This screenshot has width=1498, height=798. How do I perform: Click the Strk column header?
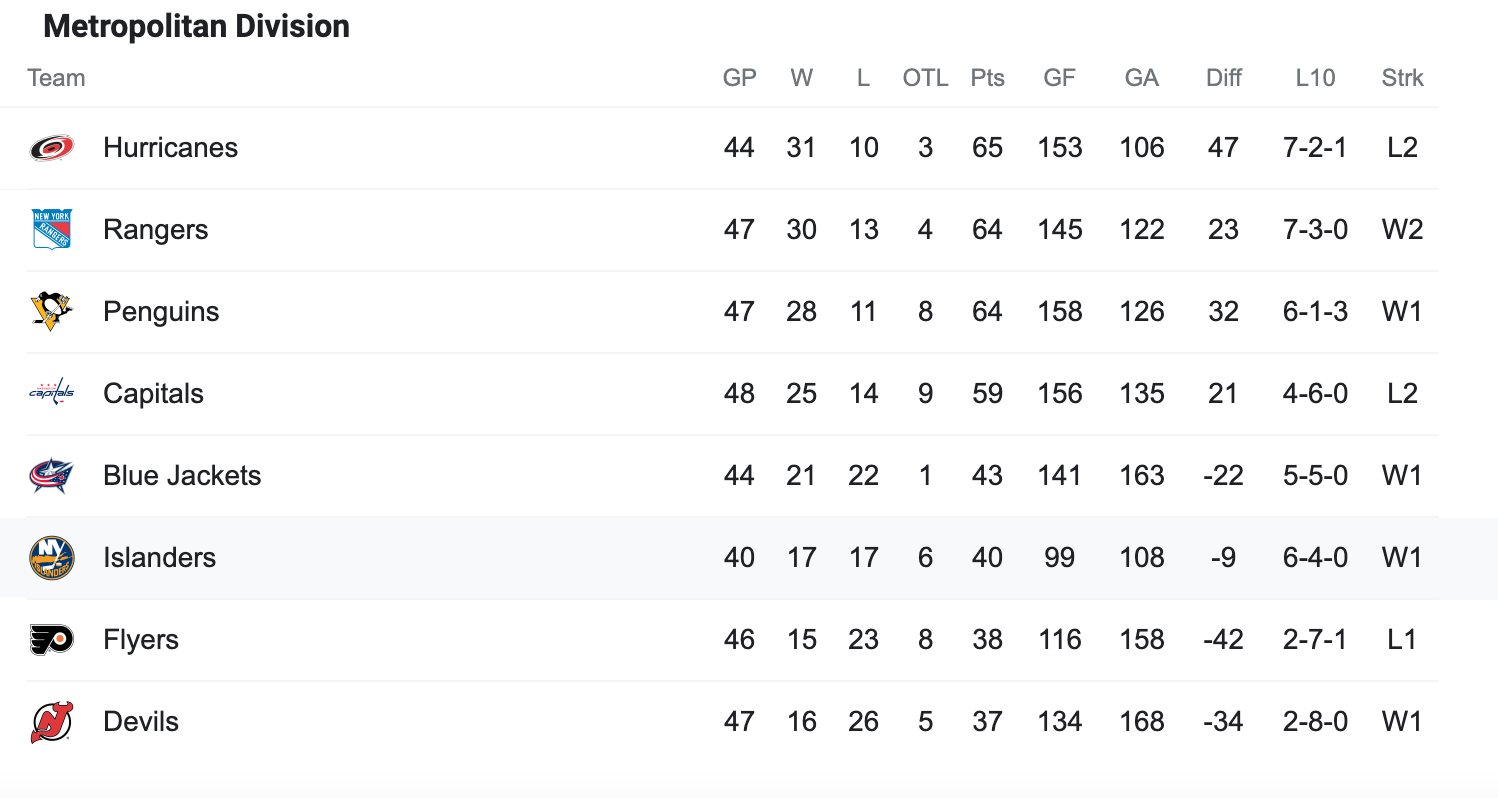pos(1402,78)
